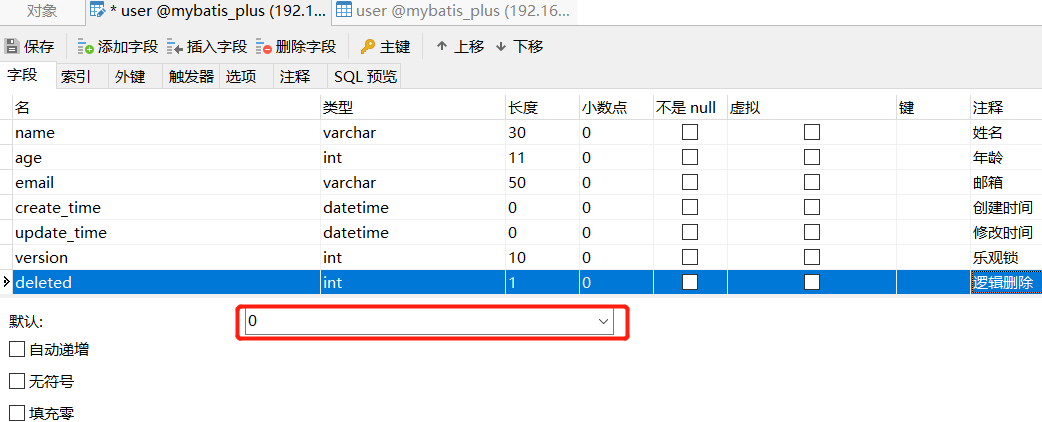Open the Default (默认) value dropdown
The height and width of the screenshot is (422, 1042).
pyautogui.click(x=603, y=321)
